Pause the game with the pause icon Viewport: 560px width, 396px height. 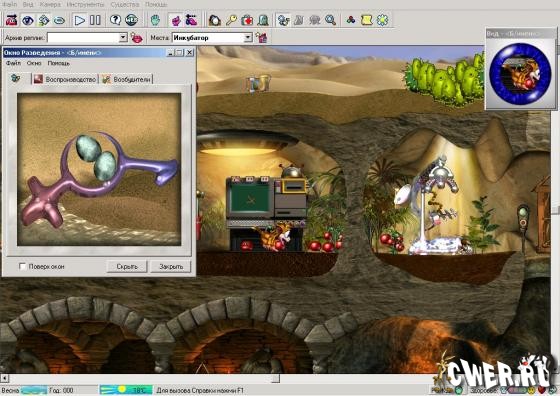[95, 20]
